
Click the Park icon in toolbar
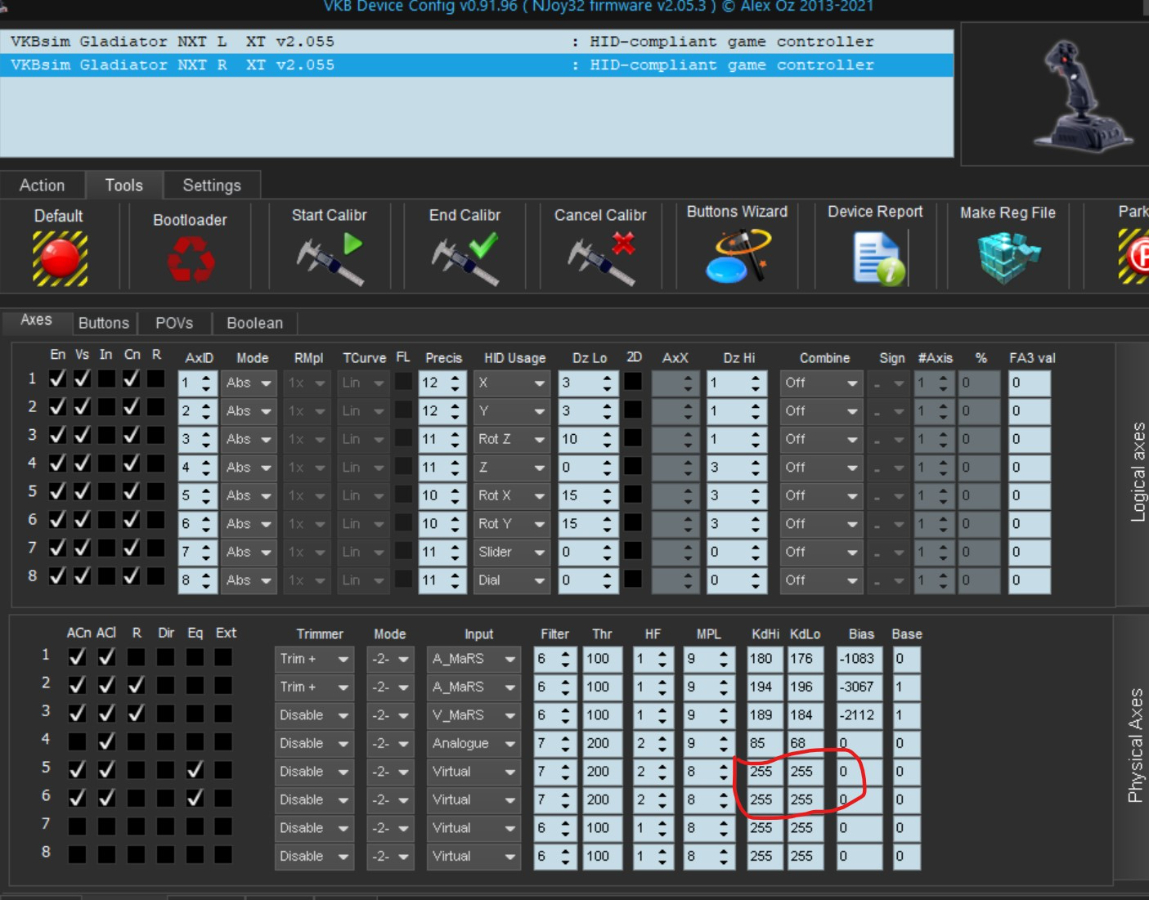point(1133,255)
